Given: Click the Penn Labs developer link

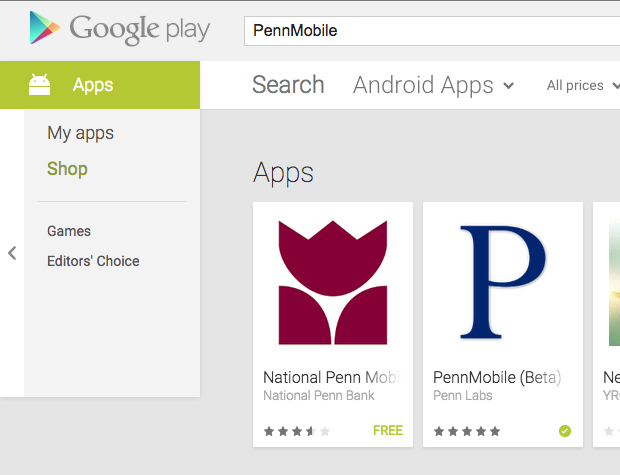Looking at the screenshot, I should point(463,396).
